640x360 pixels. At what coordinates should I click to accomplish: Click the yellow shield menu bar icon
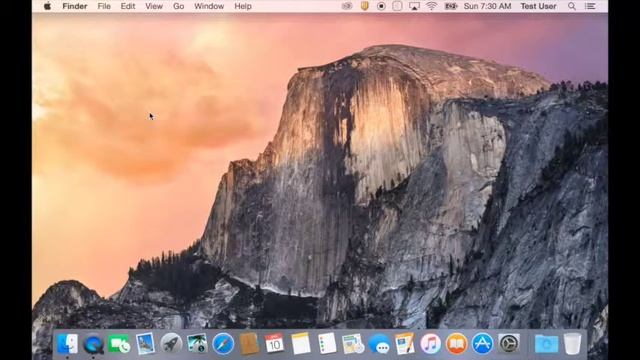(x=364, y=6)
